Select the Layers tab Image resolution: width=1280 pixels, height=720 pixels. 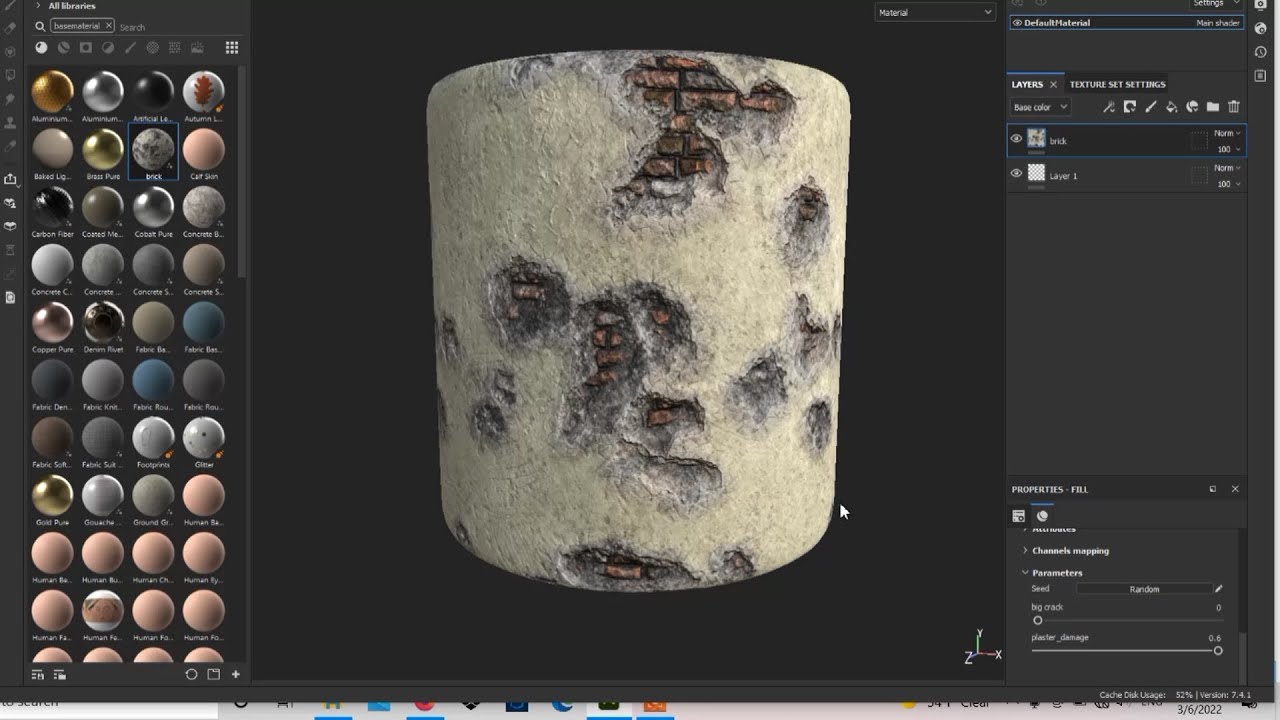[x=1027, y=84]
